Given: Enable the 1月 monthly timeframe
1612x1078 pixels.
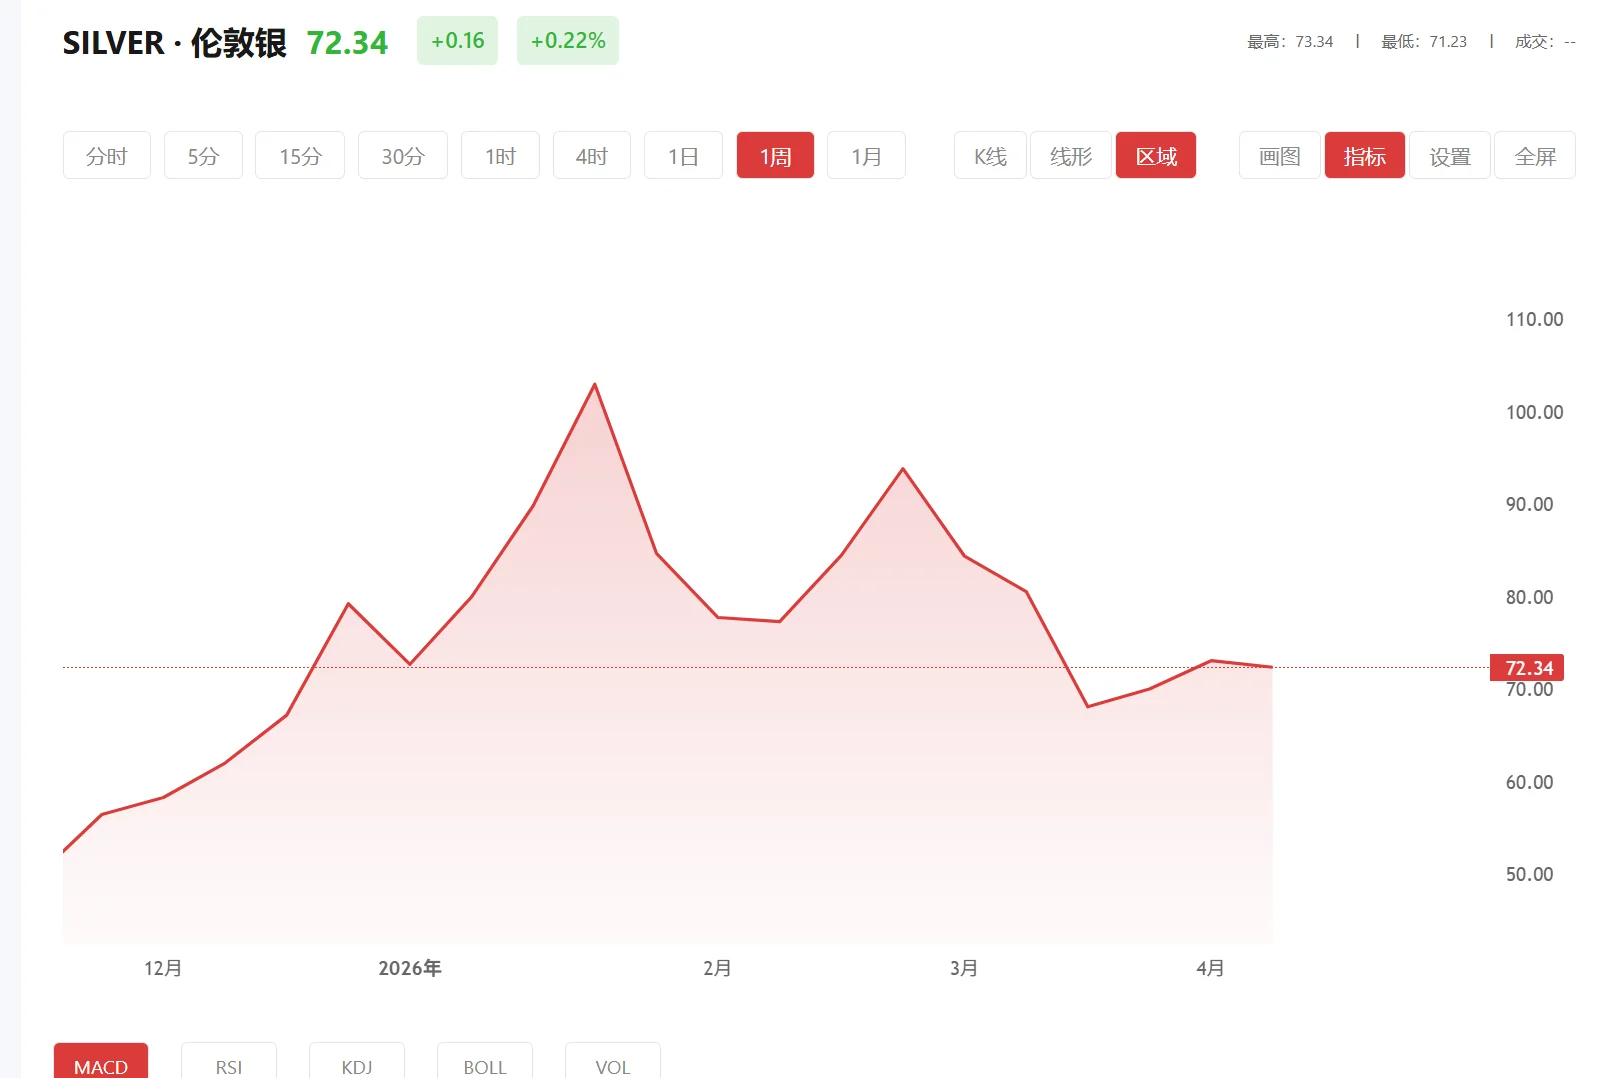Looking at the screenshot, I should coord(866,155).
